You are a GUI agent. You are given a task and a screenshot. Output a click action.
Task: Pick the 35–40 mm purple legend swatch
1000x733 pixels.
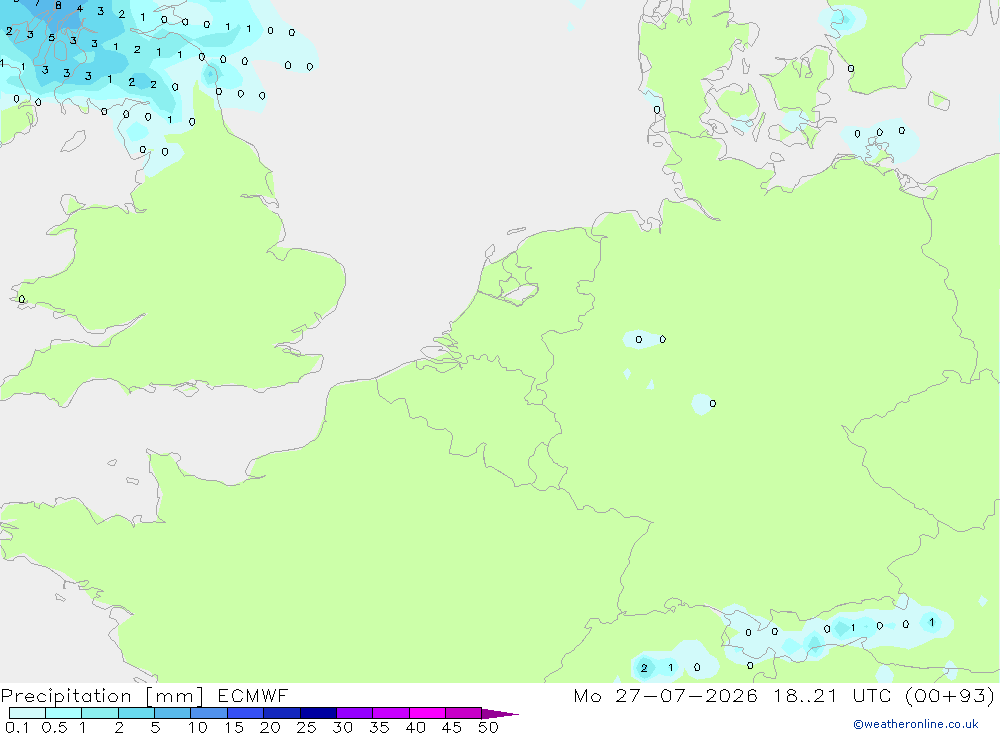click(391, 713)
